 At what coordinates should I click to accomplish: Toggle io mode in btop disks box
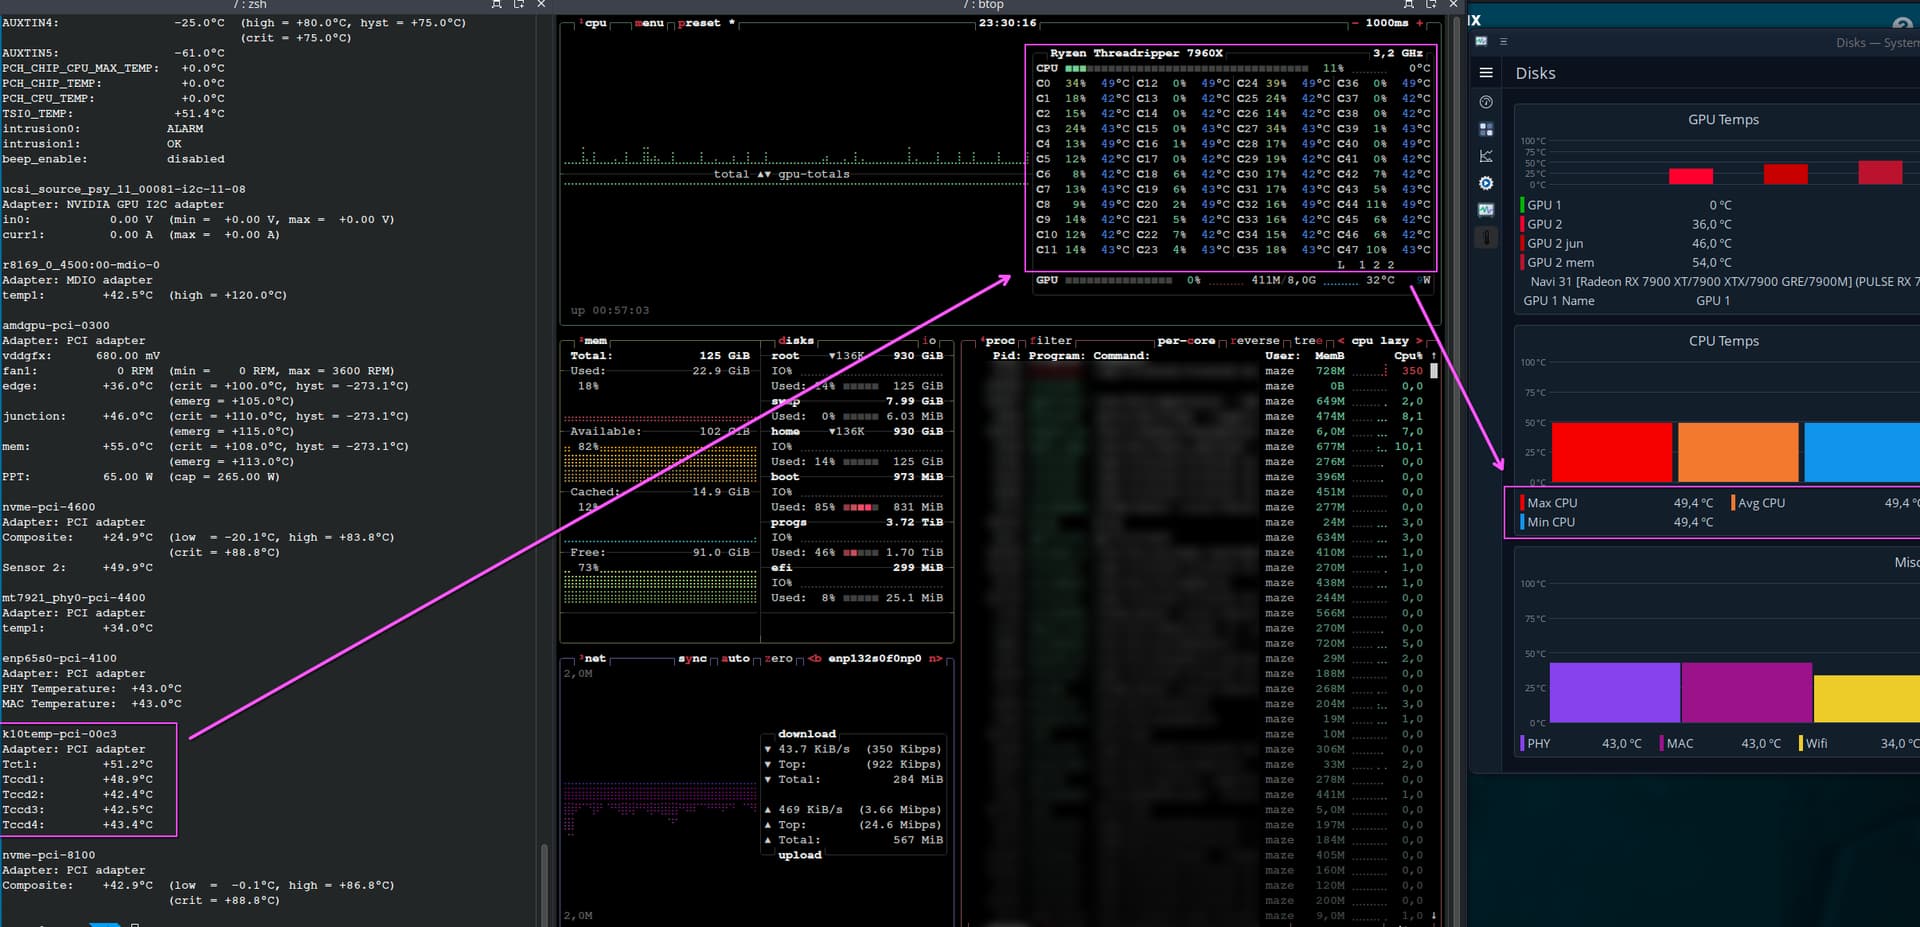(x=929, y=341)
